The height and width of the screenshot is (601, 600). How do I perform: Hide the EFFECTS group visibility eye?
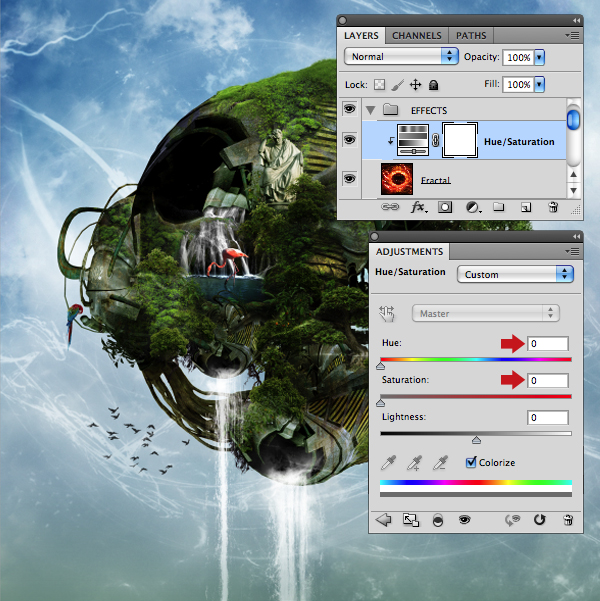coord(349,109)
